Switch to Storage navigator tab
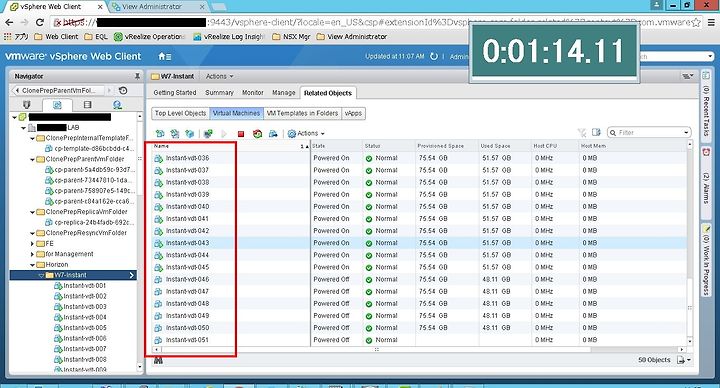 [x=87, y=105]
